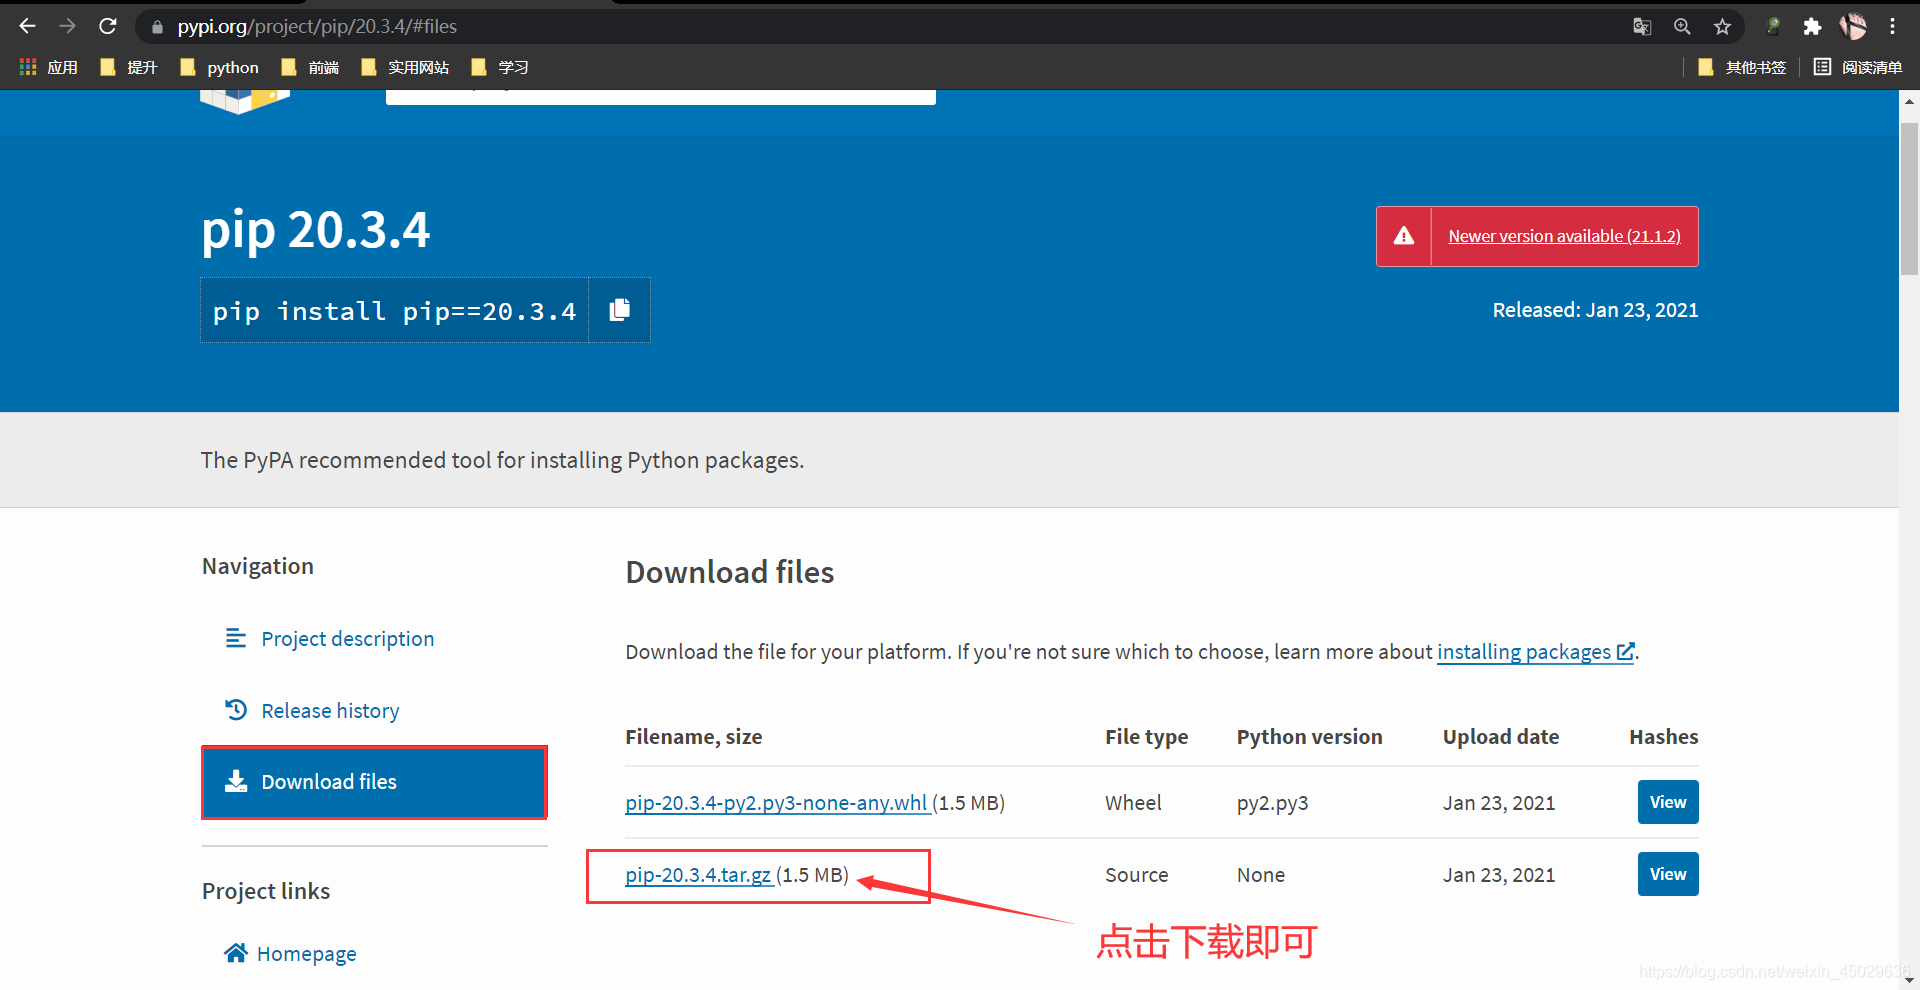Open Project description tab
The image size is (1920, 990).
click(x=347, y=639)
